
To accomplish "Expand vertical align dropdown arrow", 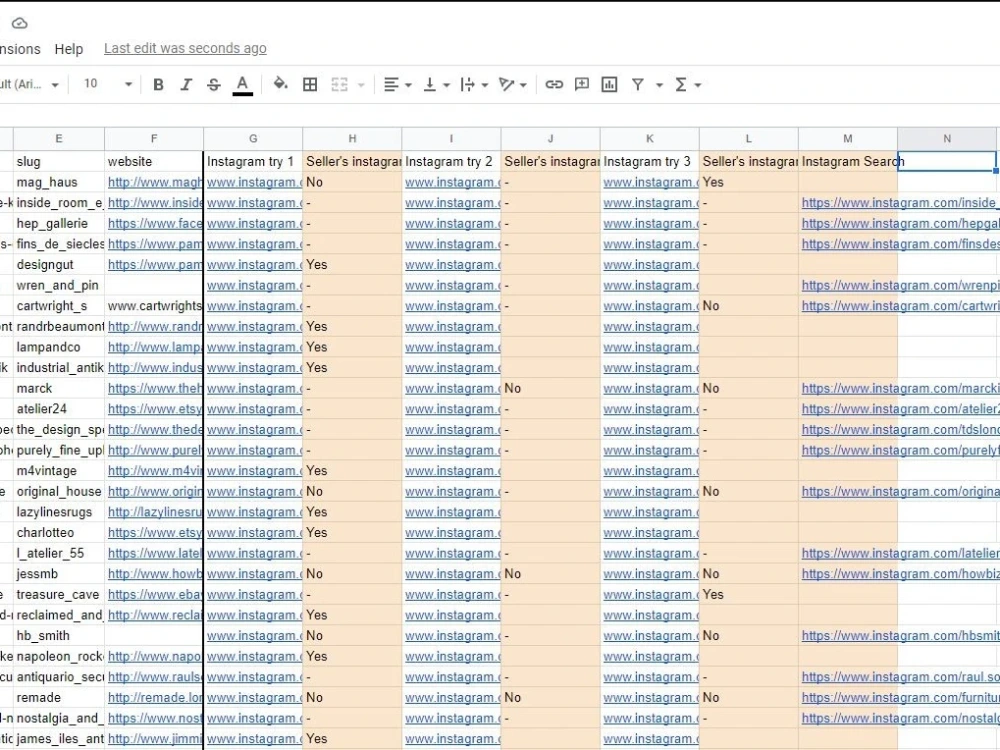I will [446, 85].
